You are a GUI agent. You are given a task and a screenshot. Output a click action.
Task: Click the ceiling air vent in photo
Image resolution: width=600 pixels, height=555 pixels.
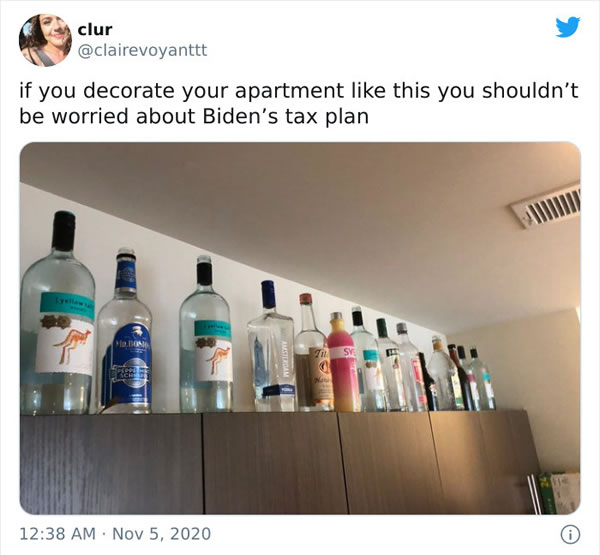[x=547, y=206]
